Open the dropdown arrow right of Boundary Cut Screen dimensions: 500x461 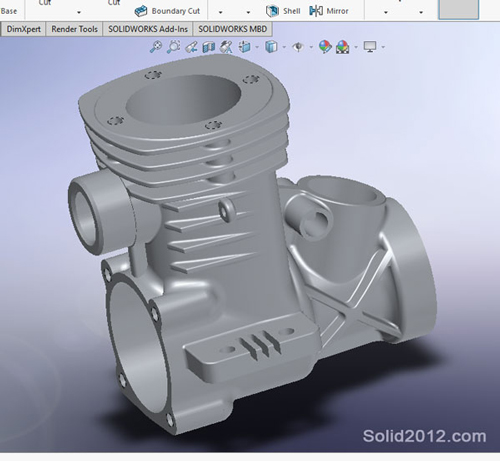220,13
